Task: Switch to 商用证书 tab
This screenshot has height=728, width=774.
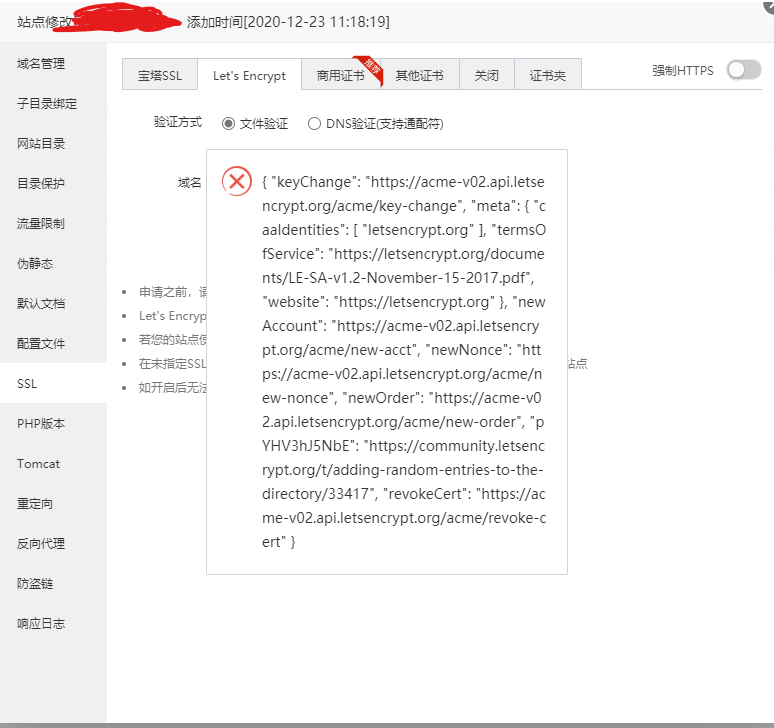Action: pyautogui.click(x=341, y=75)
